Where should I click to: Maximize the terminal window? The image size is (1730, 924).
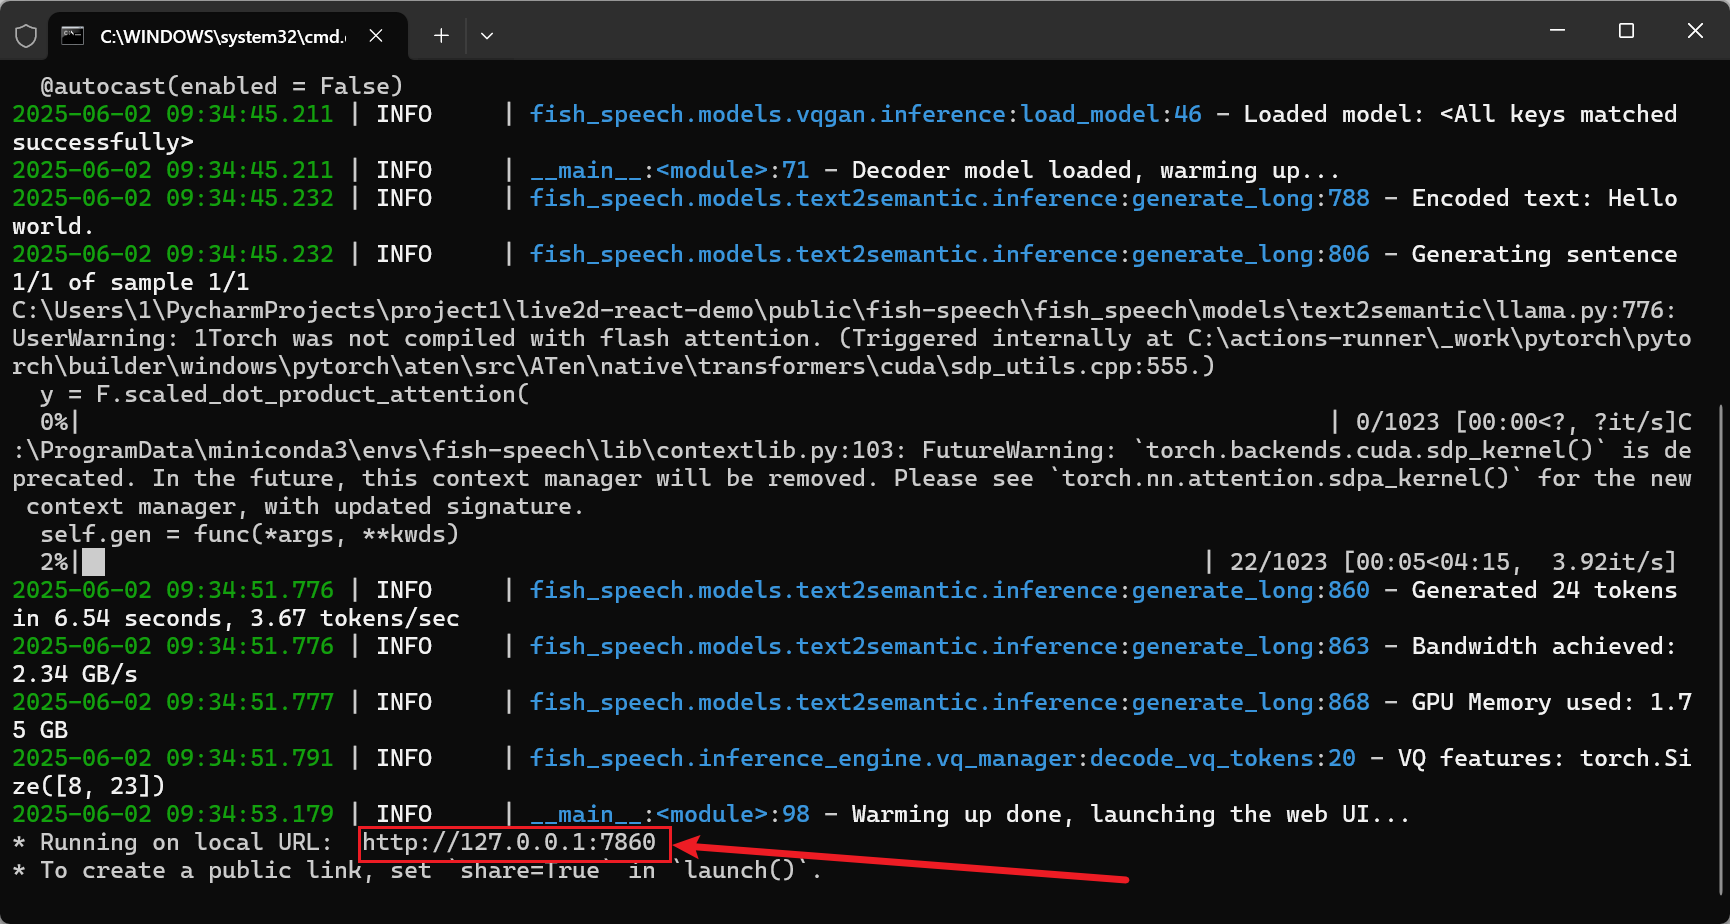click(1626, 30)
